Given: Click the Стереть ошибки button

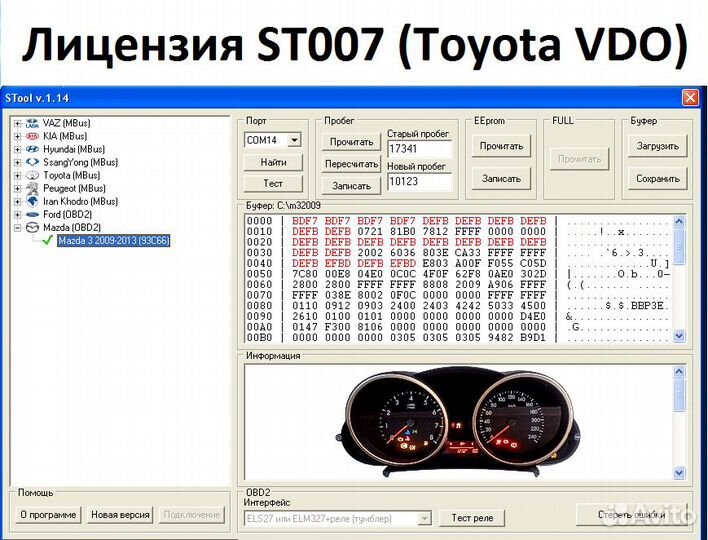Looking at the screenshot, I should pyautogui.click(x=631, y=515).
